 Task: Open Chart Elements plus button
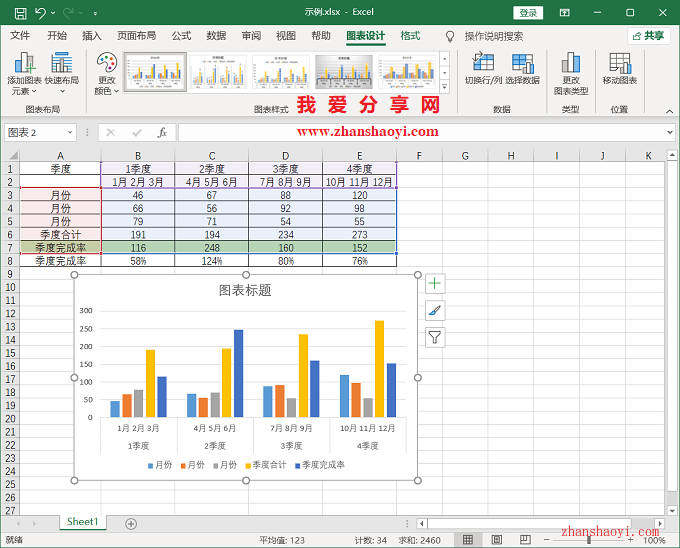435,284
